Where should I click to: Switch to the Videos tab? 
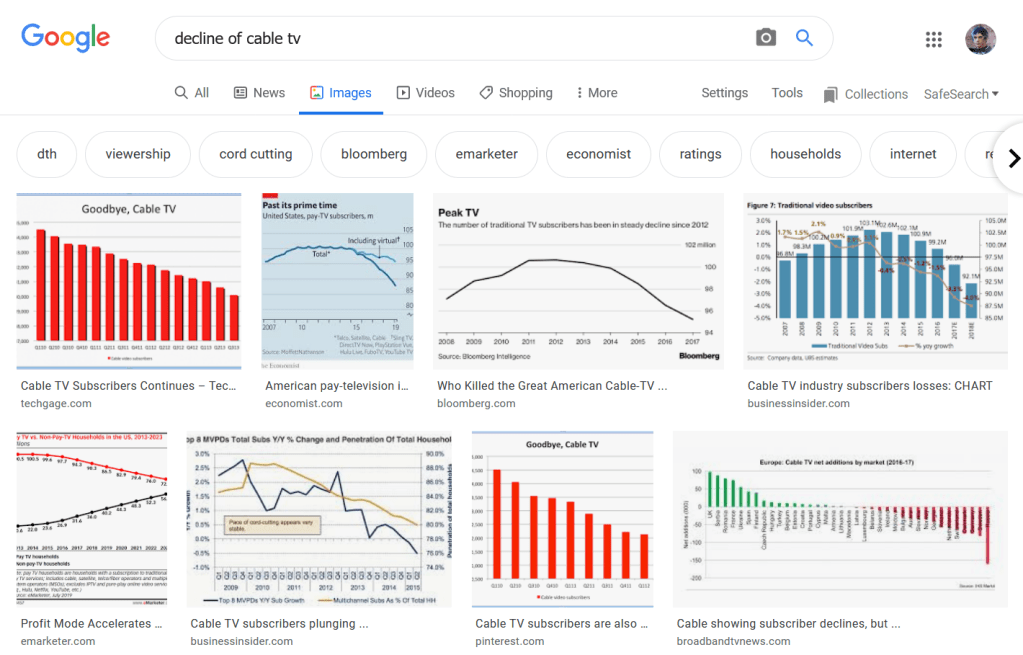coord(425,93)
